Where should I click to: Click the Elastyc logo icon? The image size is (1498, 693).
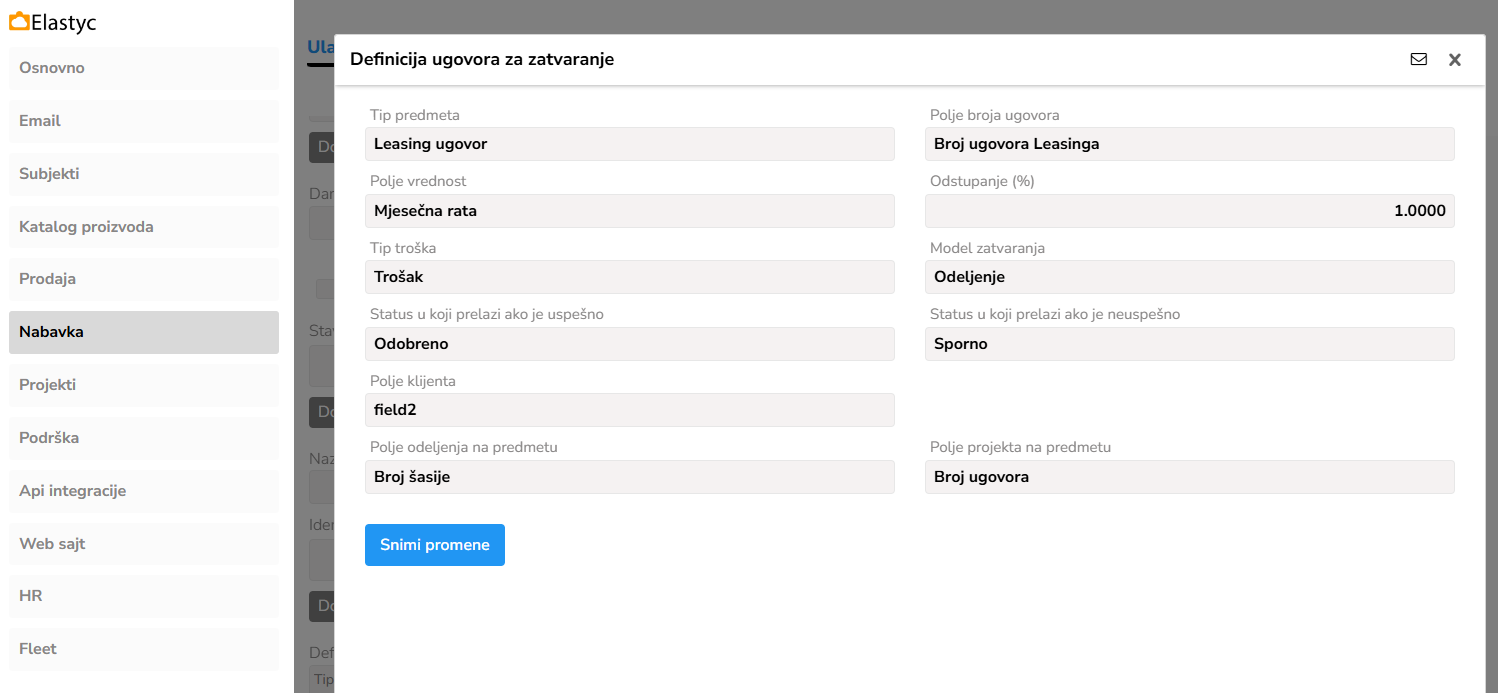18,21
